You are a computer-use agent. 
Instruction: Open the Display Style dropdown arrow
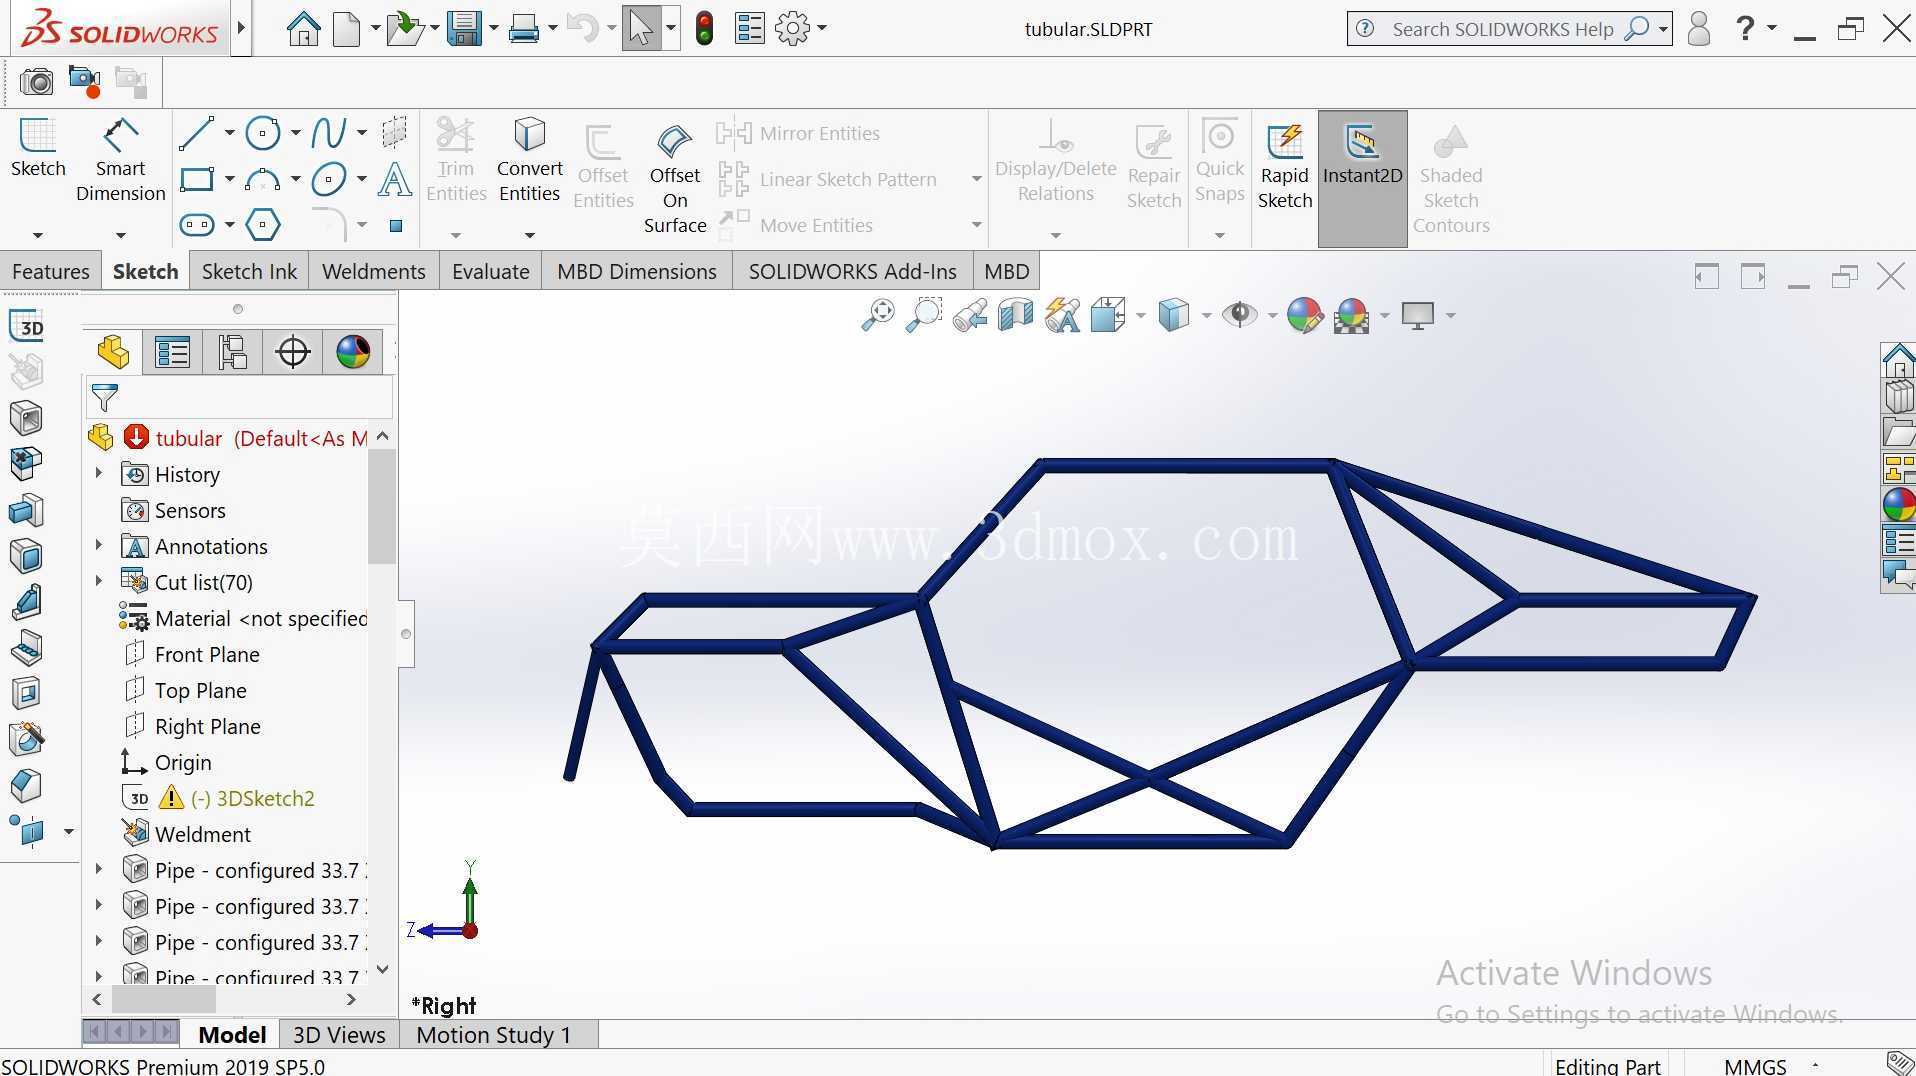[1206, 316]
